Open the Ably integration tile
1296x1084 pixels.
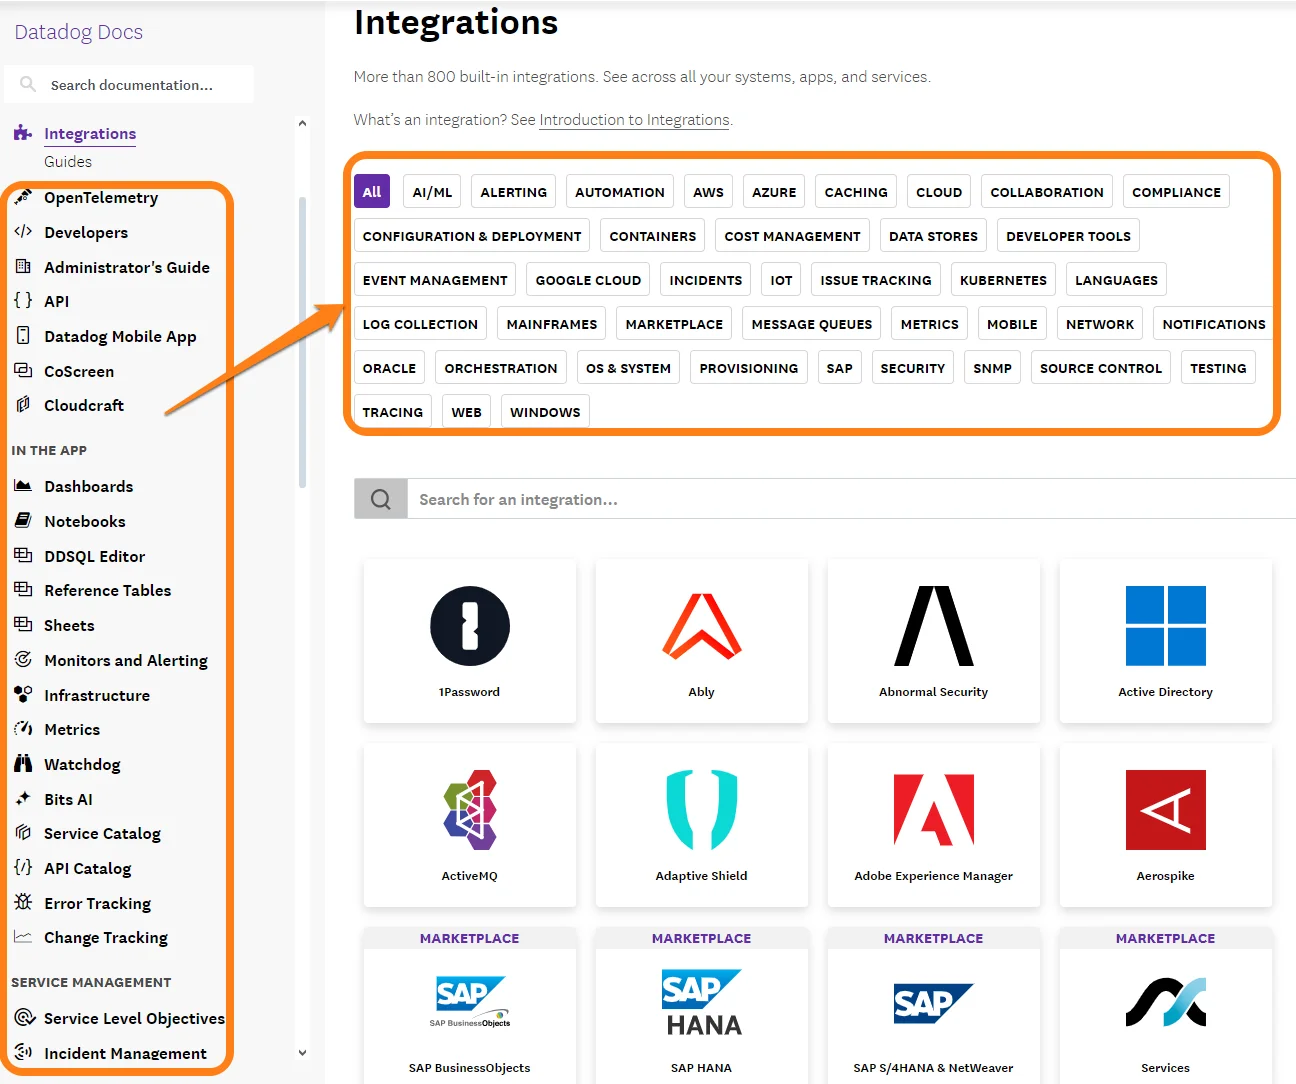point(702,641)
